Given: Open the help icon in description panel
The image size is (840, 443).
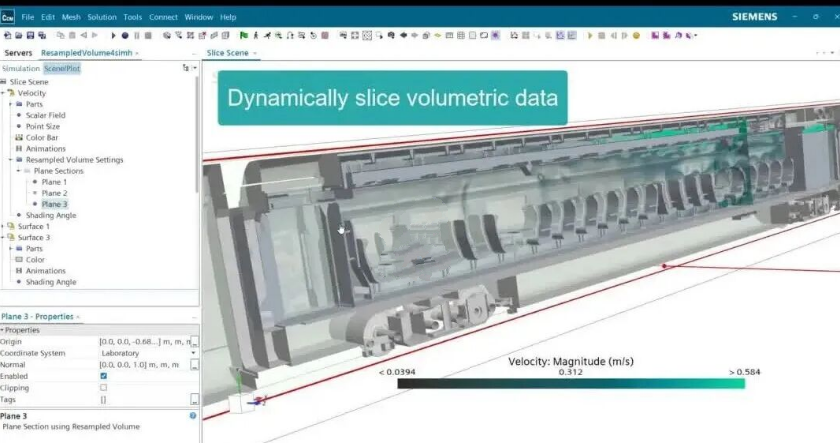Looking at the screenshot, I should [193, 415].
